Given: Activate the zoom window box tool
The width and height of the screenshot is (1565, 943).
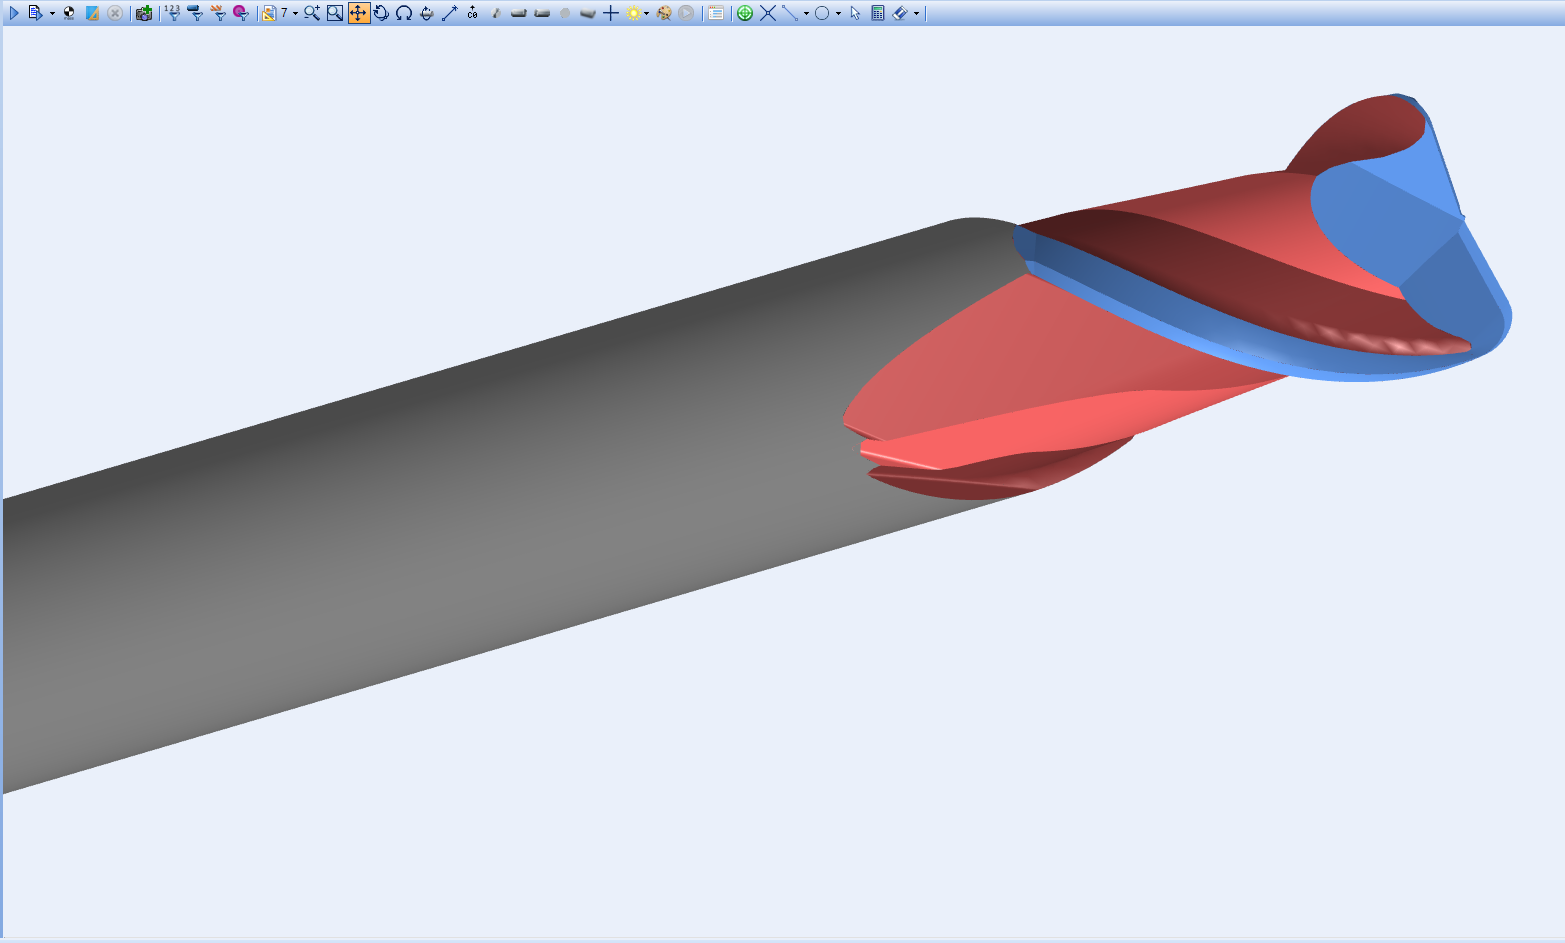Looking at the screenshot, I should tap(335, 13).
